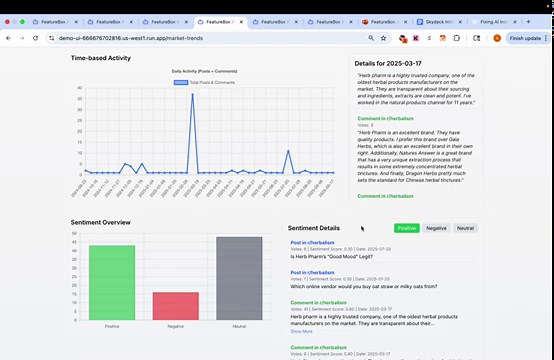Select the FeatureBox tab with red icon

click(x=384, y=22)
